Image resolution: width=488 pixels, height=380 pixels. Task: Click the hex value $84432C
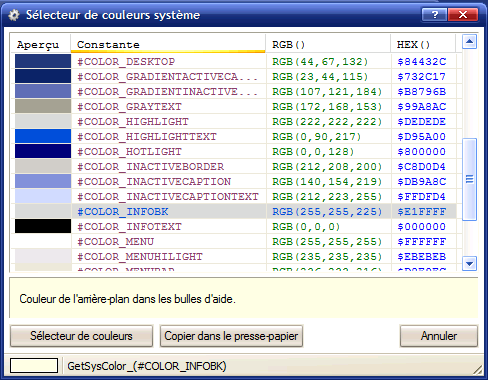tap(421, 62)
